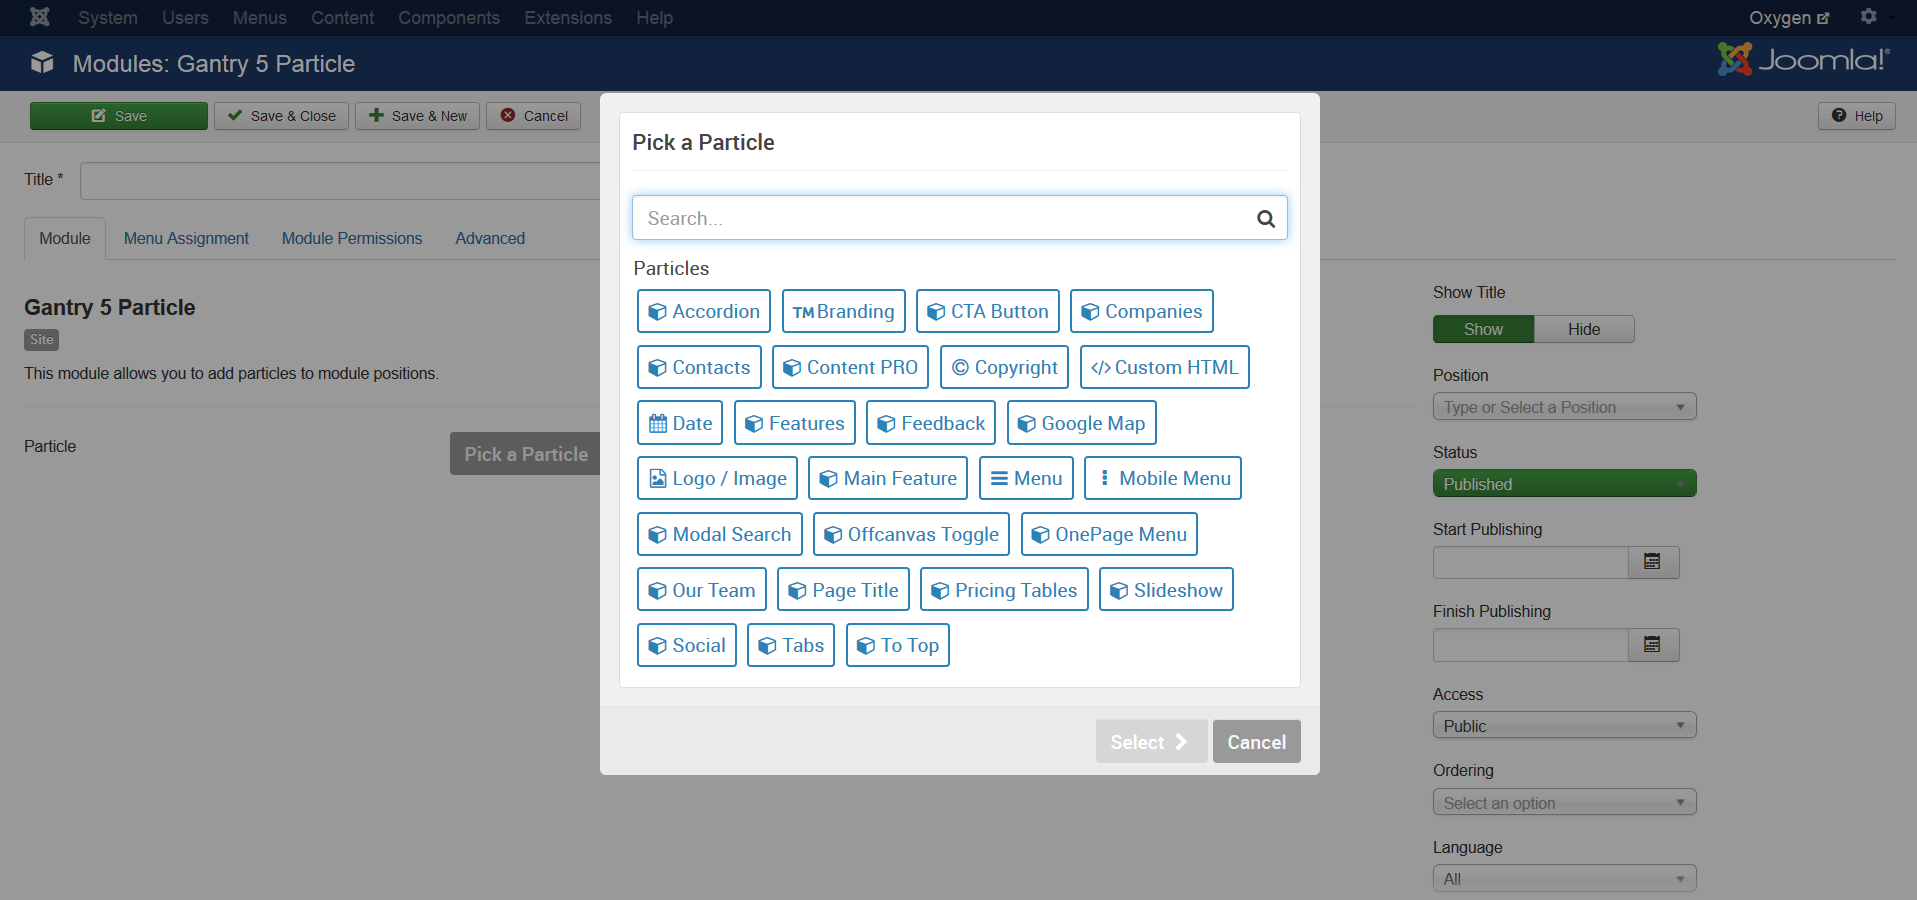Set Show Title to Show
Viewport: 1917px width, 900px height.
click(x=1483, y=329)
